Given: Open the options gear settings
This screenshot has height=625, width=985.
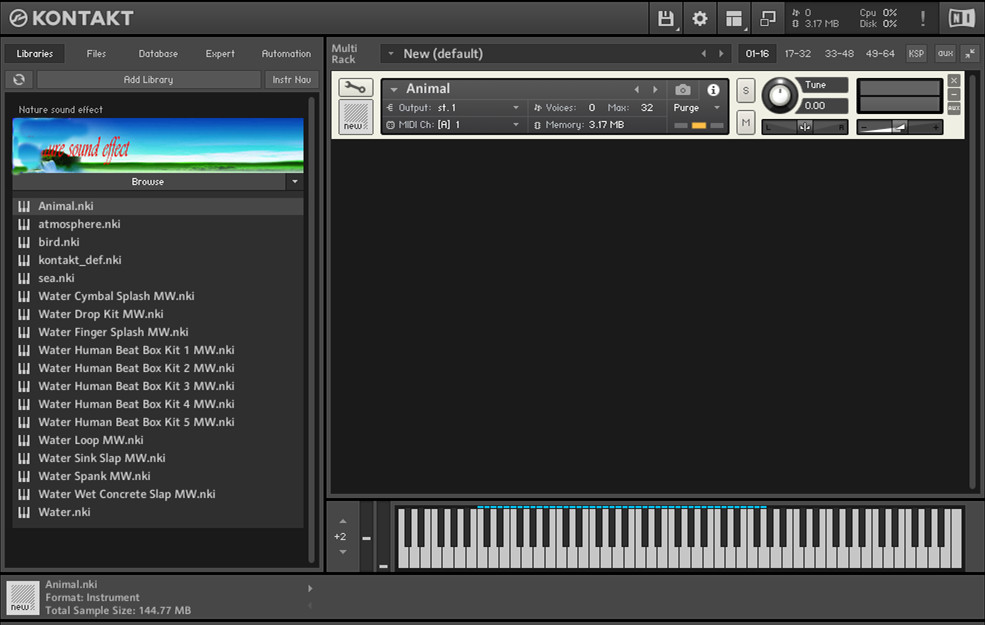Looking at the screenshot, I should [x=699, y=18].
